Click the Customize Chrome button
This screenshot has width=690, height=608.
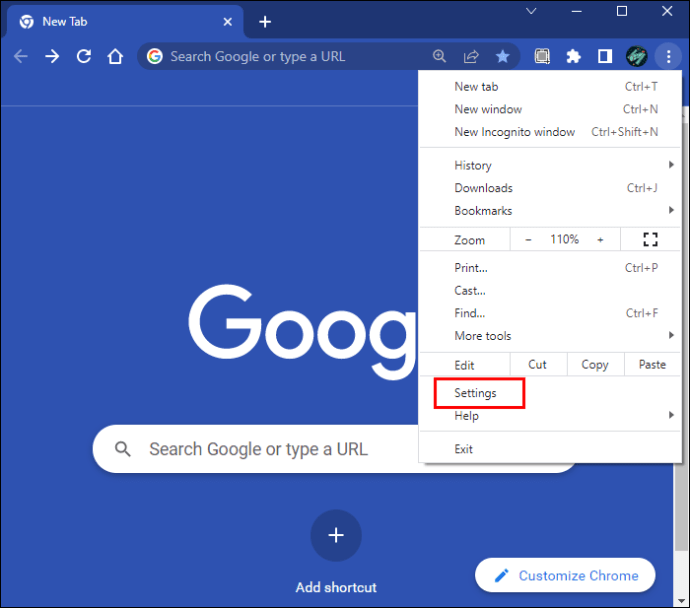(x=565, y=575)
